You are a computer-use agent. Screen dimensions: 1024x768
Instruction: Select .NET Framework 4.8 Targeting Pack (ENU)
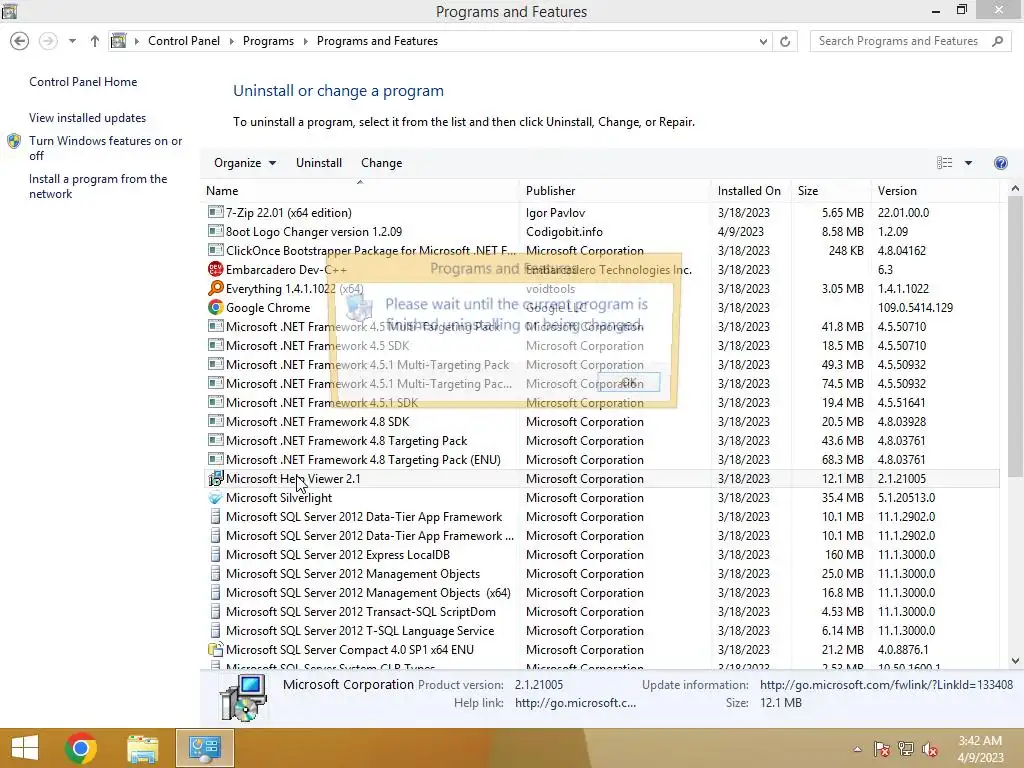pyautogui.click(x=600, y=460)
